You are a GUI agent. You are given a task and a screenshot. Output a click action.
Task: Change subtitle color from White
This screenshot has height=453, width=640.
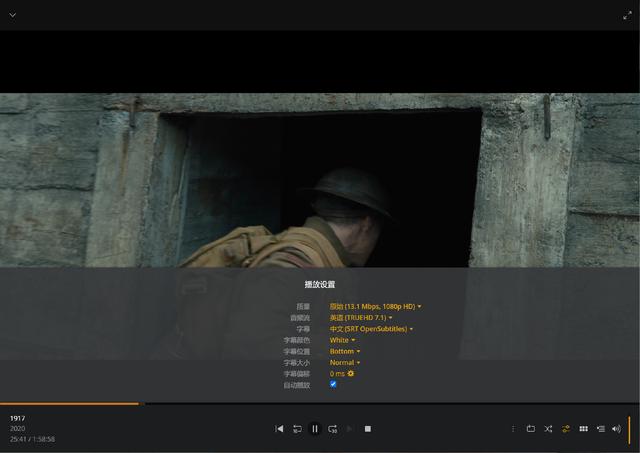[342, 340]
